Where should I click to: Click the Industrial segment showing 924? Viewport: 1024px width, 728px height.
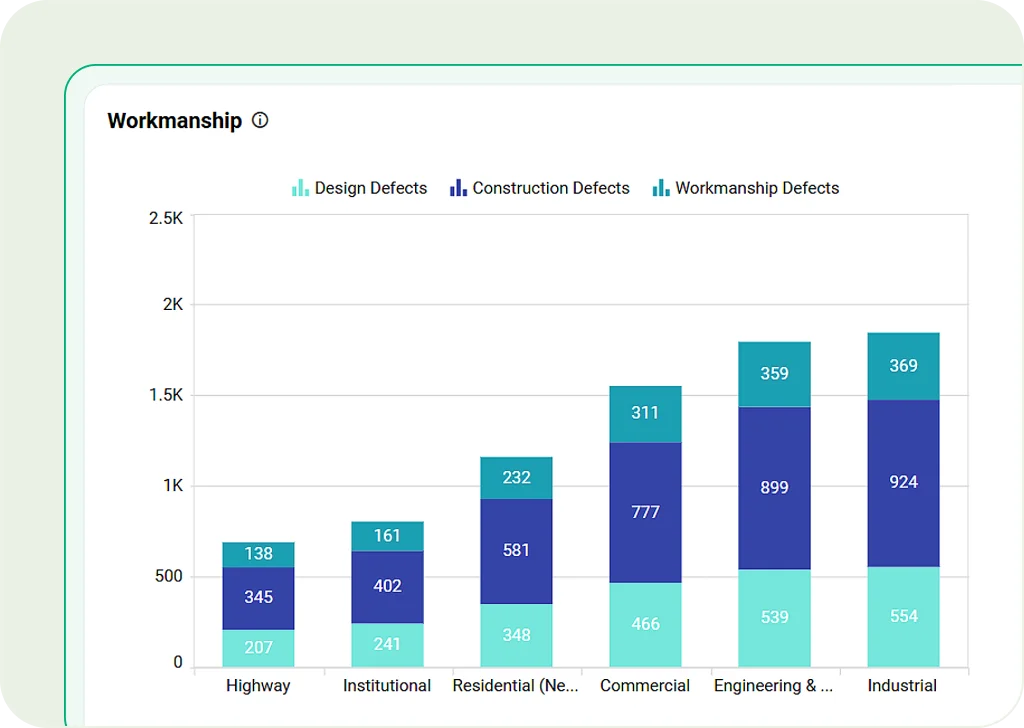[x=903, y=482]
